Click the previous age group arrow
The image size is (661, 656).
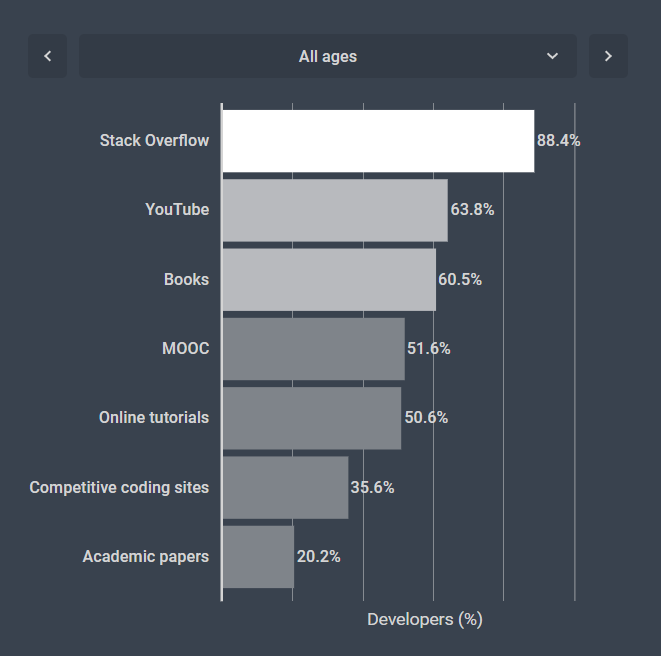[x=47, y=56]
